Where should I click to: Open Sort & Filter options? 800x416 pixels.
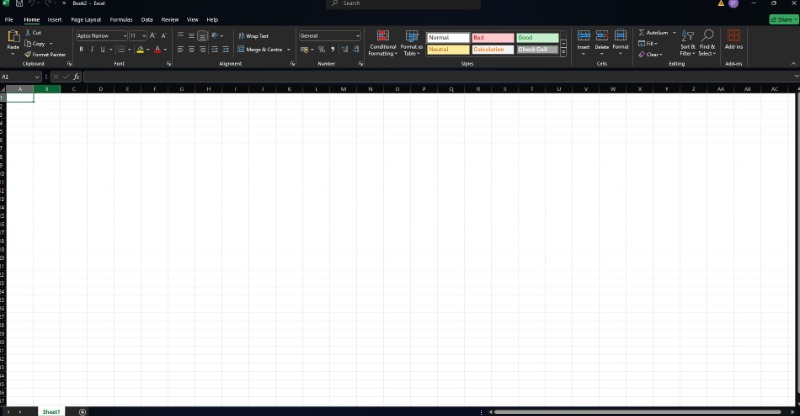[x=687, y=42]
